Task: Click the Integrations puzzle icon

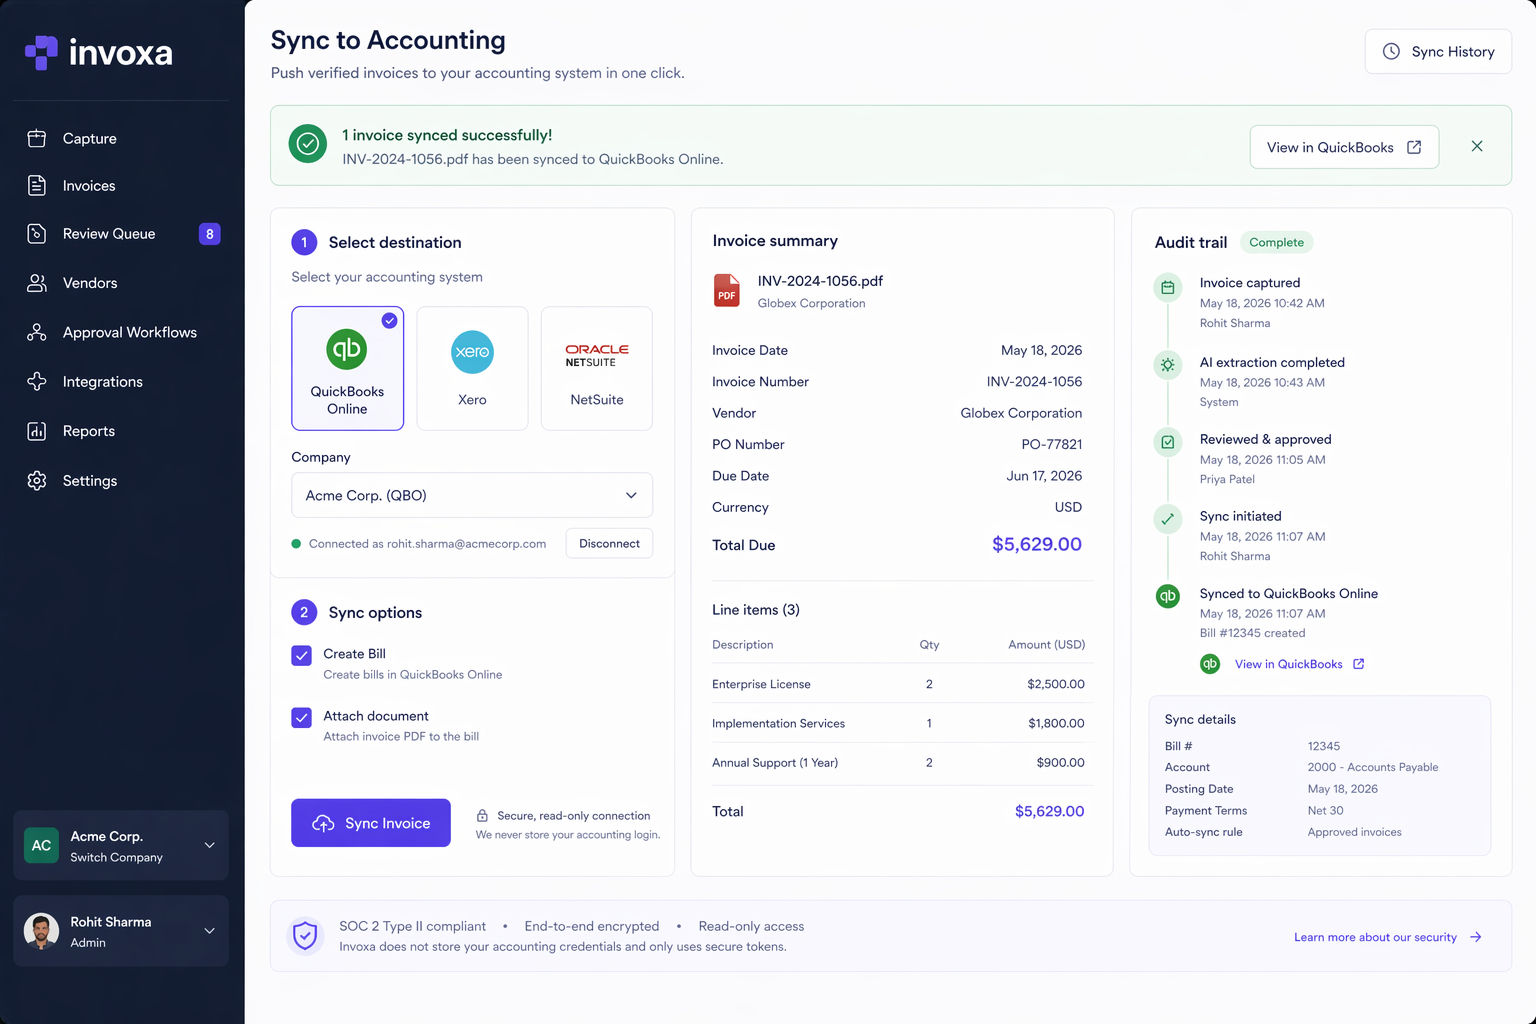Action: point(37,381)
